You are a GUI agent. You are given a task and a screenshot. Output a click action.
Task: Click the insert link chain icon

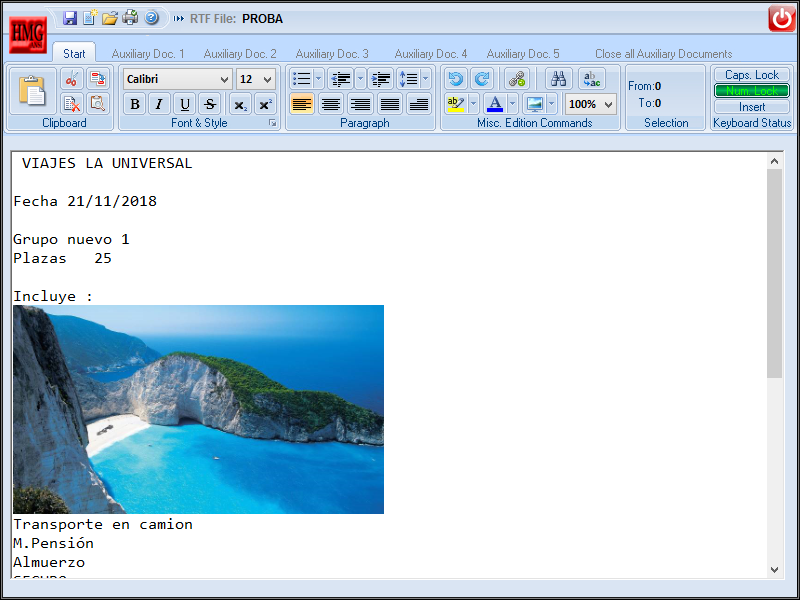[x=517, y=79]
